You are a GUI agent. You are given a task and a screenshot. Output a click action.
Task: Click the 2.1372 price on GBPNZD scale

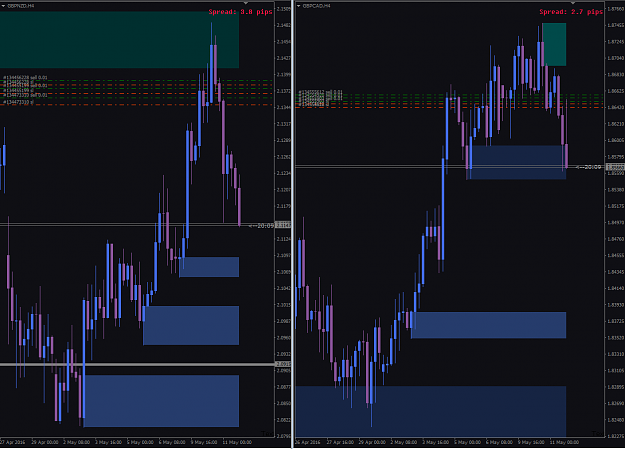tap(284, 91)
